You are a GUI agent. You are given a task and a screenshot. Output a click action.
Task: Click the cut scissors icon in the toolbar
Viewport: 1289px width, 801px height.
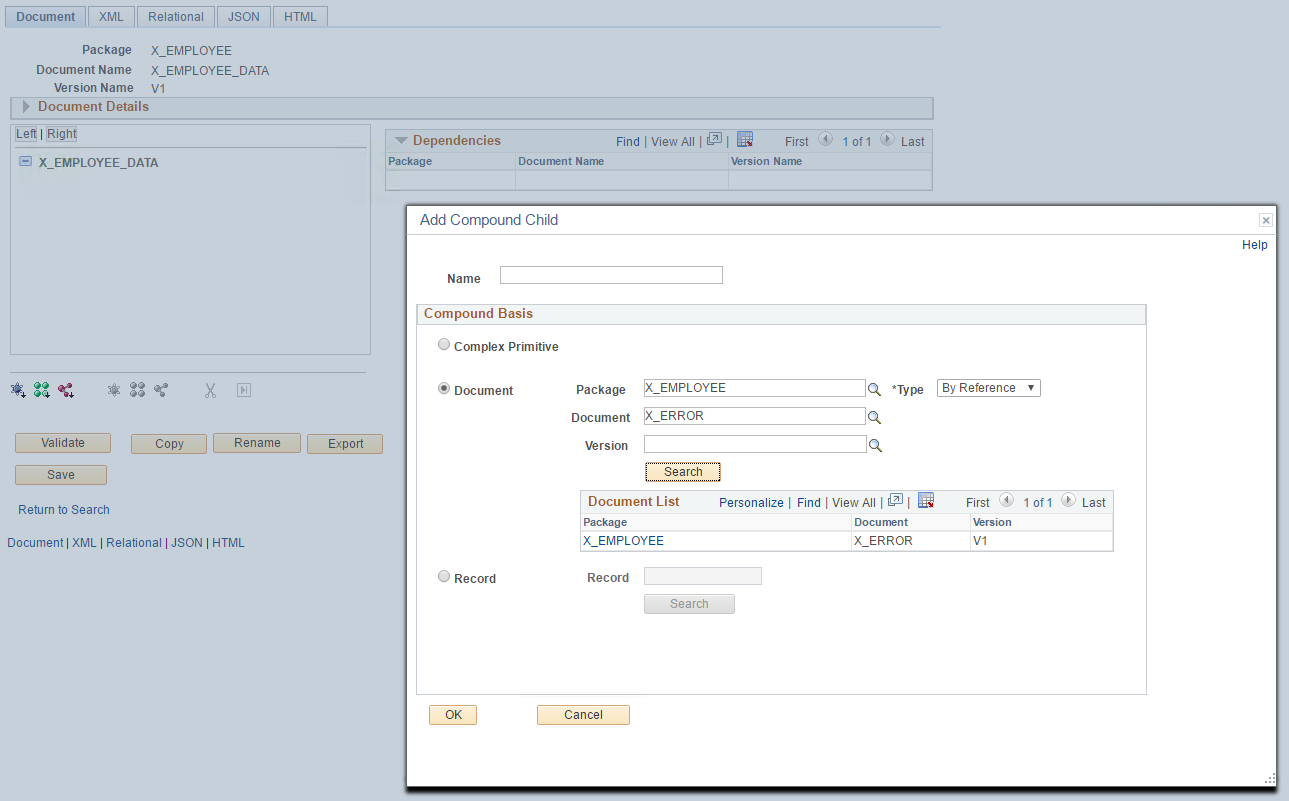(x=209, y=389)
